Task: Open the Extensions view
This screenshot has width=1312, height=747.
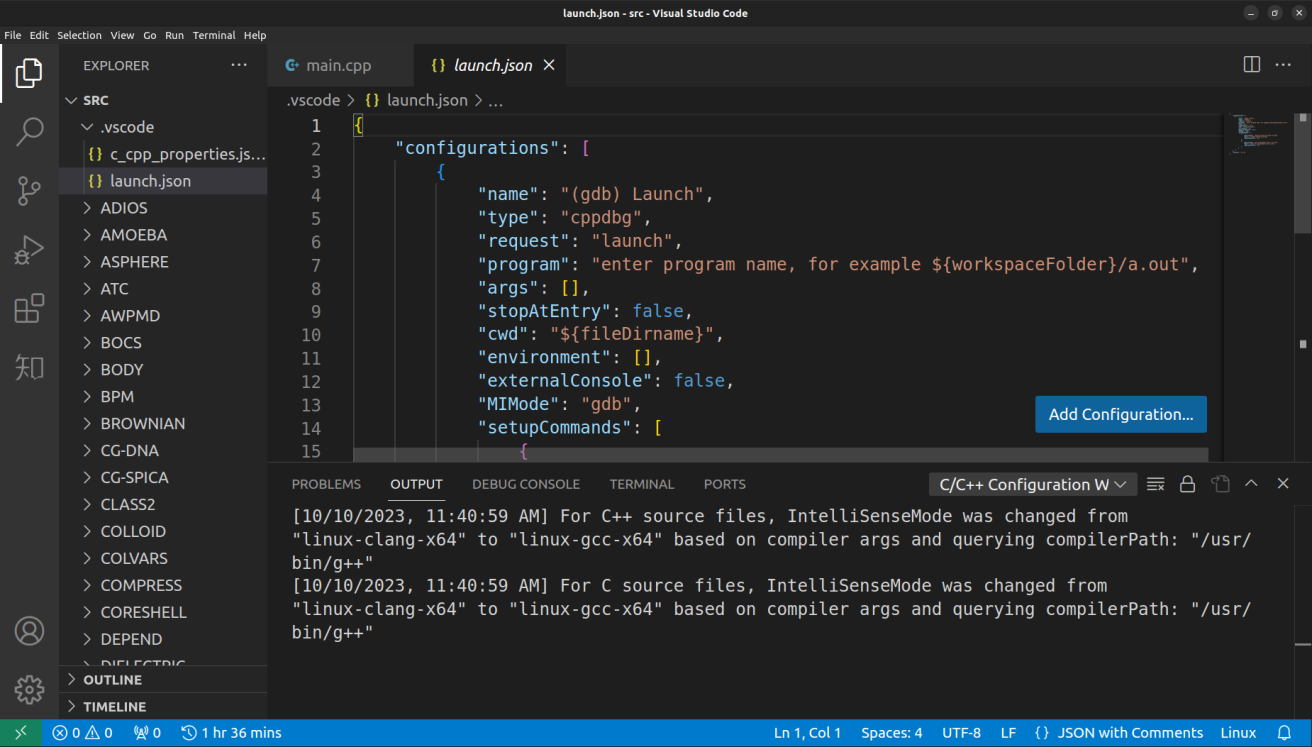Action: (x=30, y=309)
